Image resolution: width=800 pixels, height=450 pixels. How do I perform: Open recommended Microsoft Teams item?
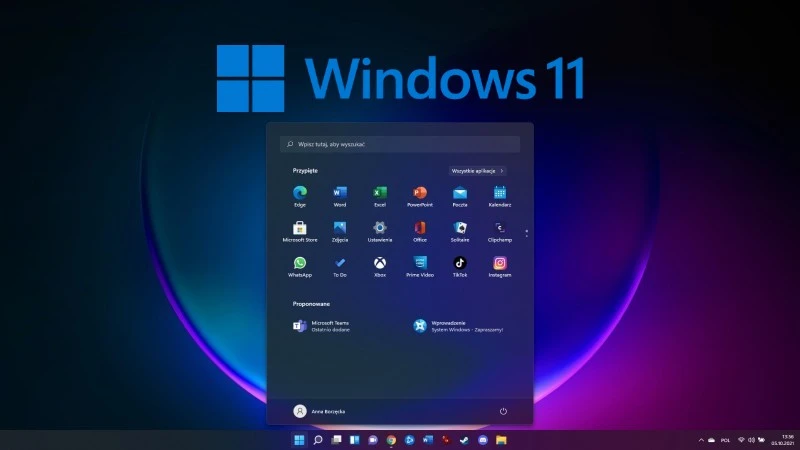(321, 326)
